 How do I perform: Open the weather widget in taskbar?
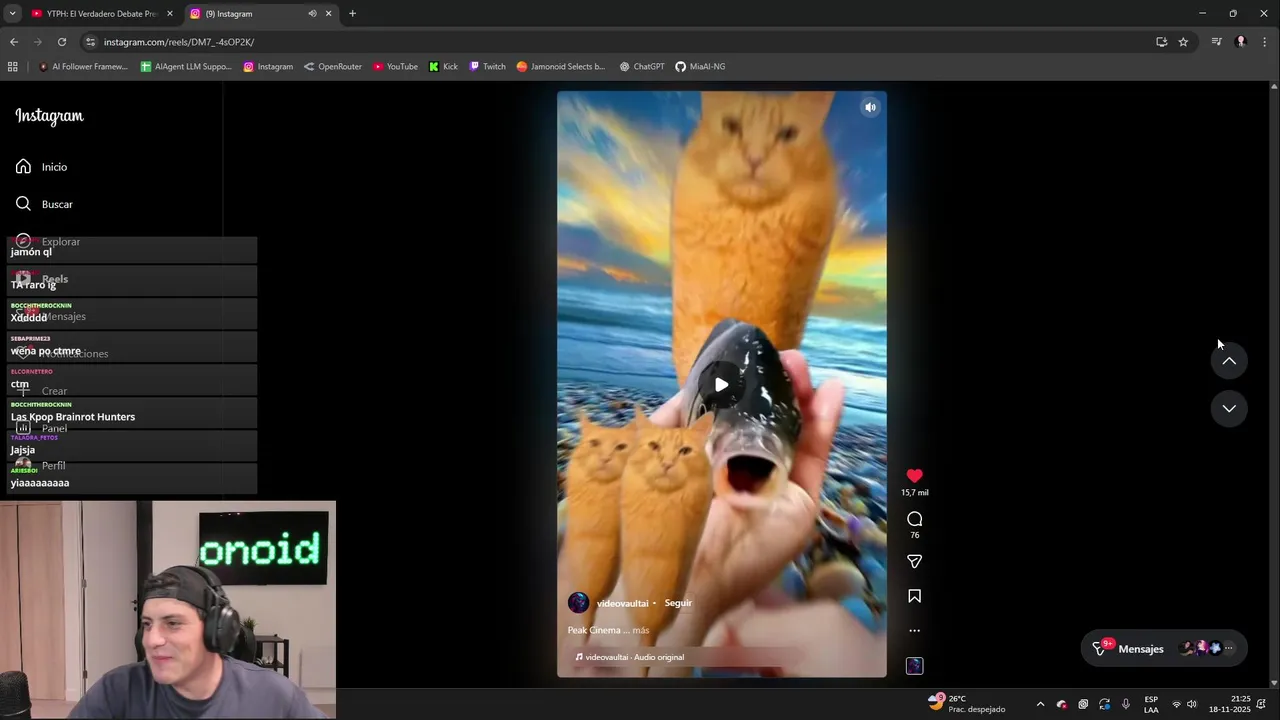(967, 703)
